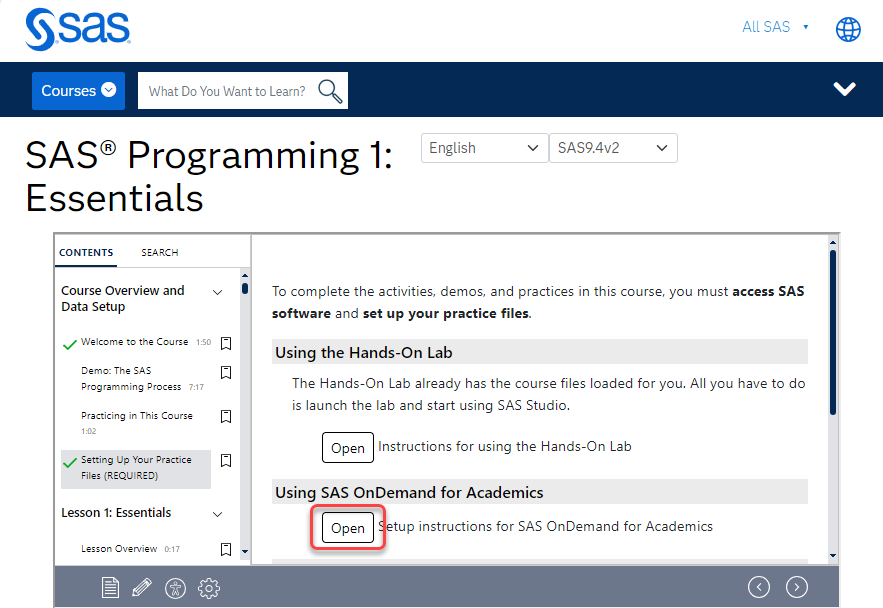883x608 pixels.
Task: Open the player settings gear icon
Action: [x=208, y=587]
